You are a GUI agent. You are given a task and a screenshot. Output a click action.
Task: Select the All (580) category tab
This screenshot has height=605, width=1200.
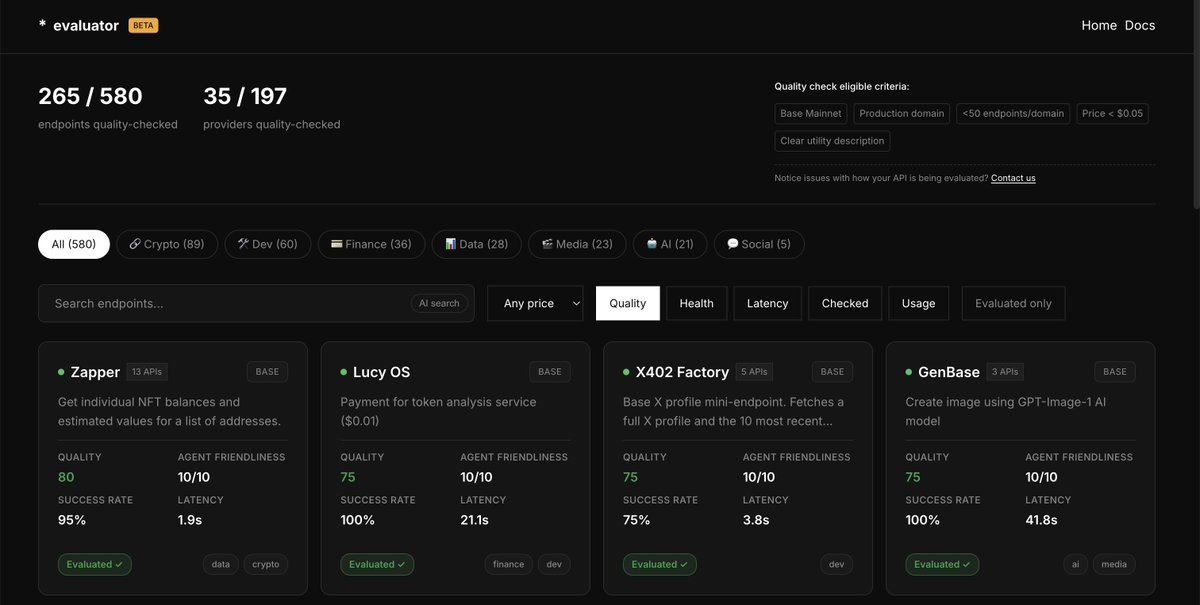[74, 244]
